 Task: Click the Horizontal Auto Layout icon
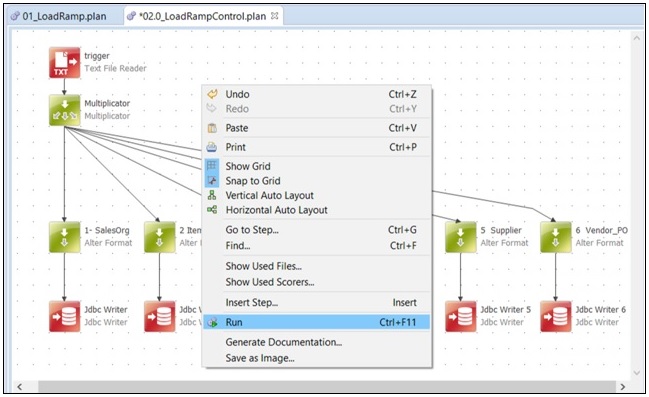tap(212, 209)
